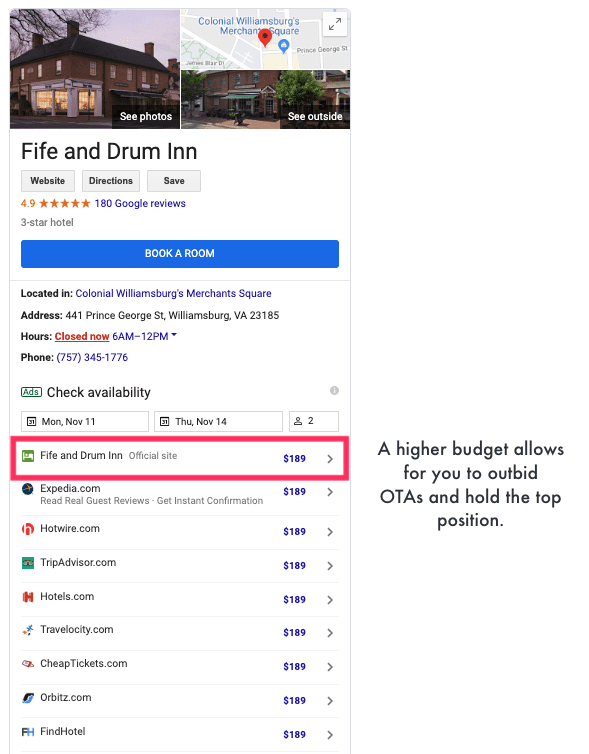This screenshot has width=589, height=754.
Task: Click See photos on the hotel image
Action: [x=146, y=116]
